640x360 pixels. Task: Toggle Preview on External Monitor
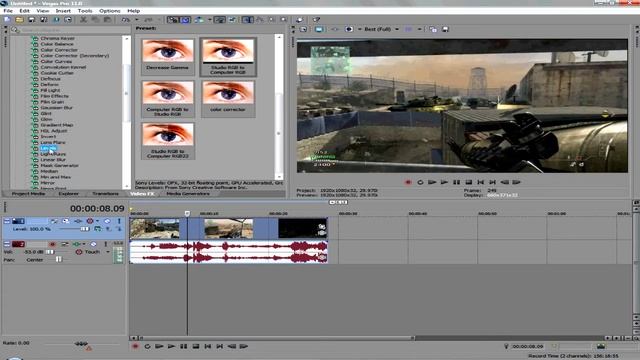319,29
